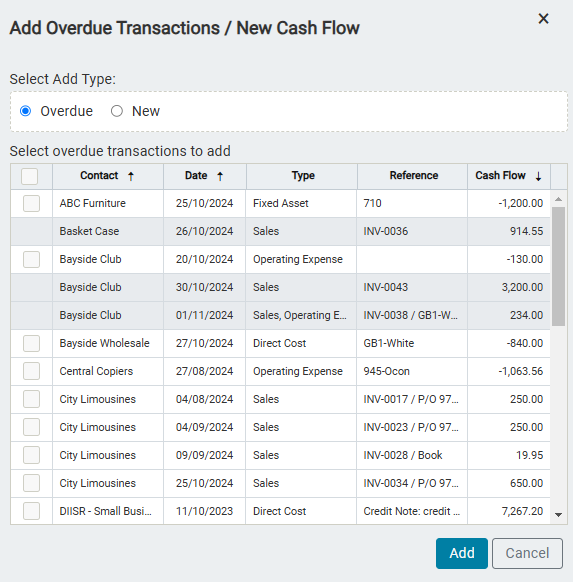This screenshot has width=573, height=582.
Task: Click the Date column sort arrow
Action: click(x=220, y=176)
